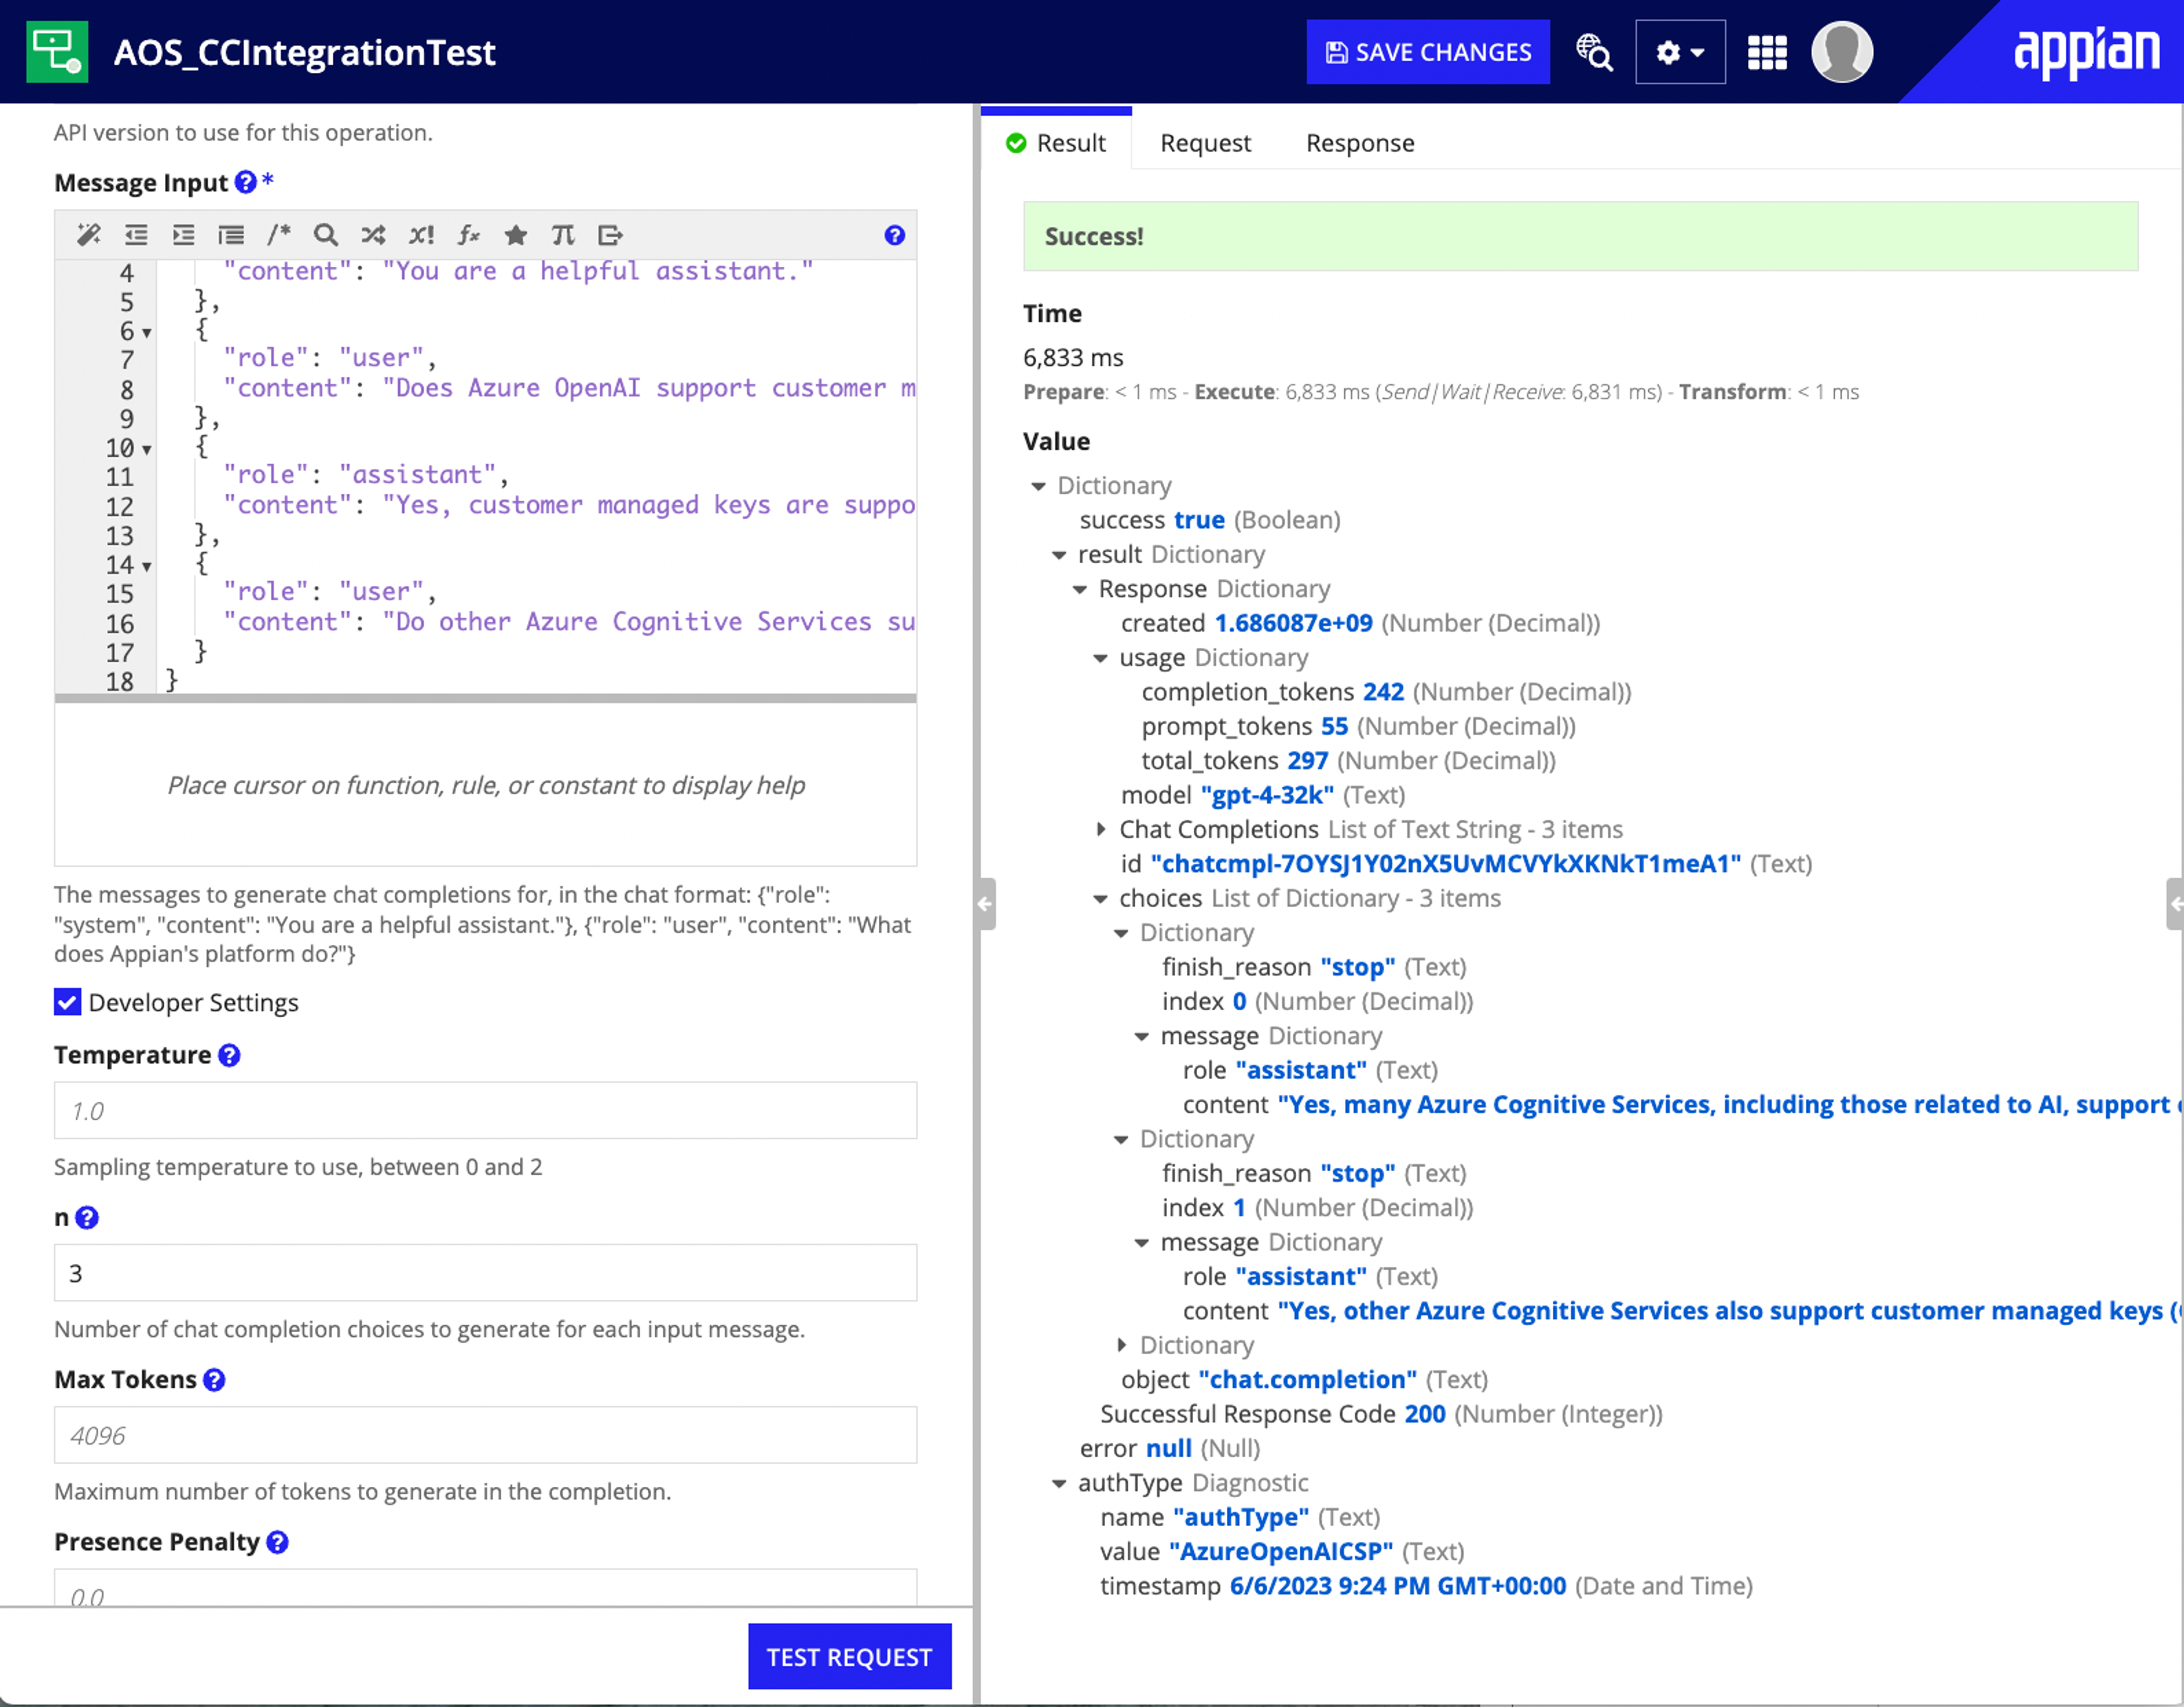Click the Max Tokens input field
The image size is (2184, 1707).
pyautogui.click(x=485, y=1435)
